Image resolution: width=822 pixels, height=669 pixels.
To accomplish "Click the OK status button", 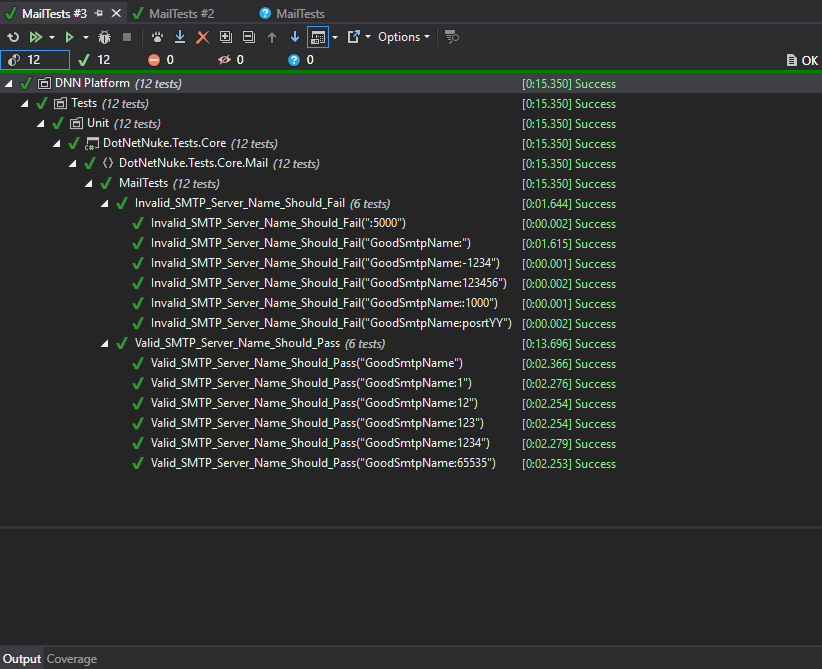I will pos(802,60).
